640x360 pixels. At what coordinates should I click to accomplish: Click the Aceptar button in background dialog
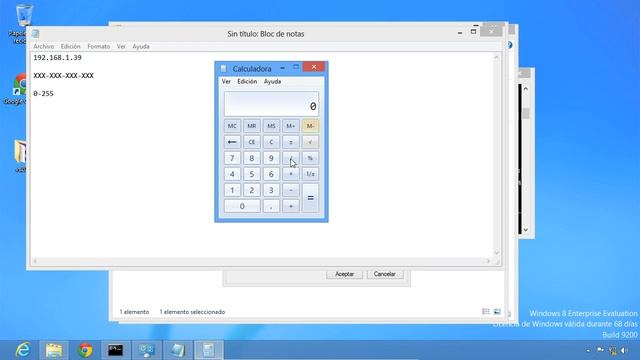344,274
